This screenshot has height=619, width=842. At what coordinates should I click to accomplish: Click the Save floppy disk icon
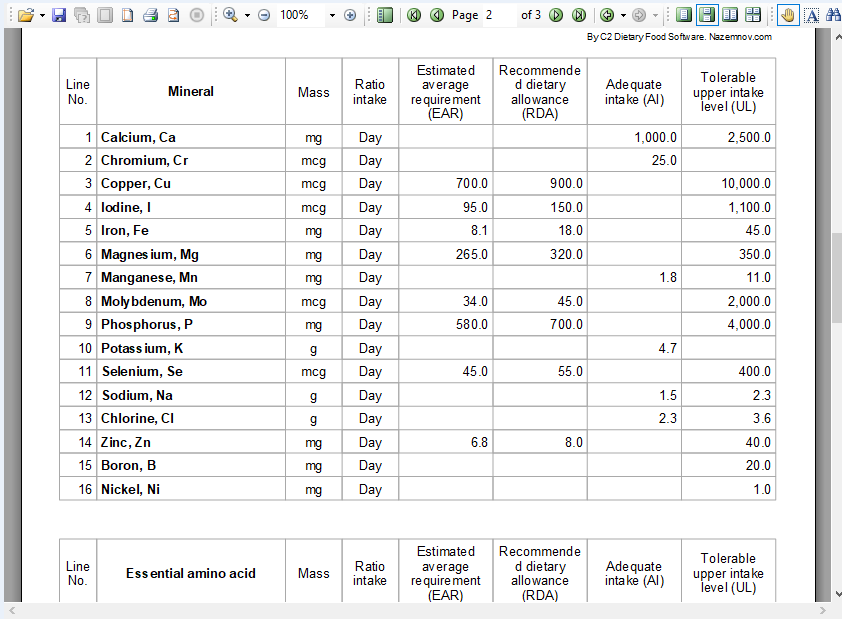pos(59,15)
